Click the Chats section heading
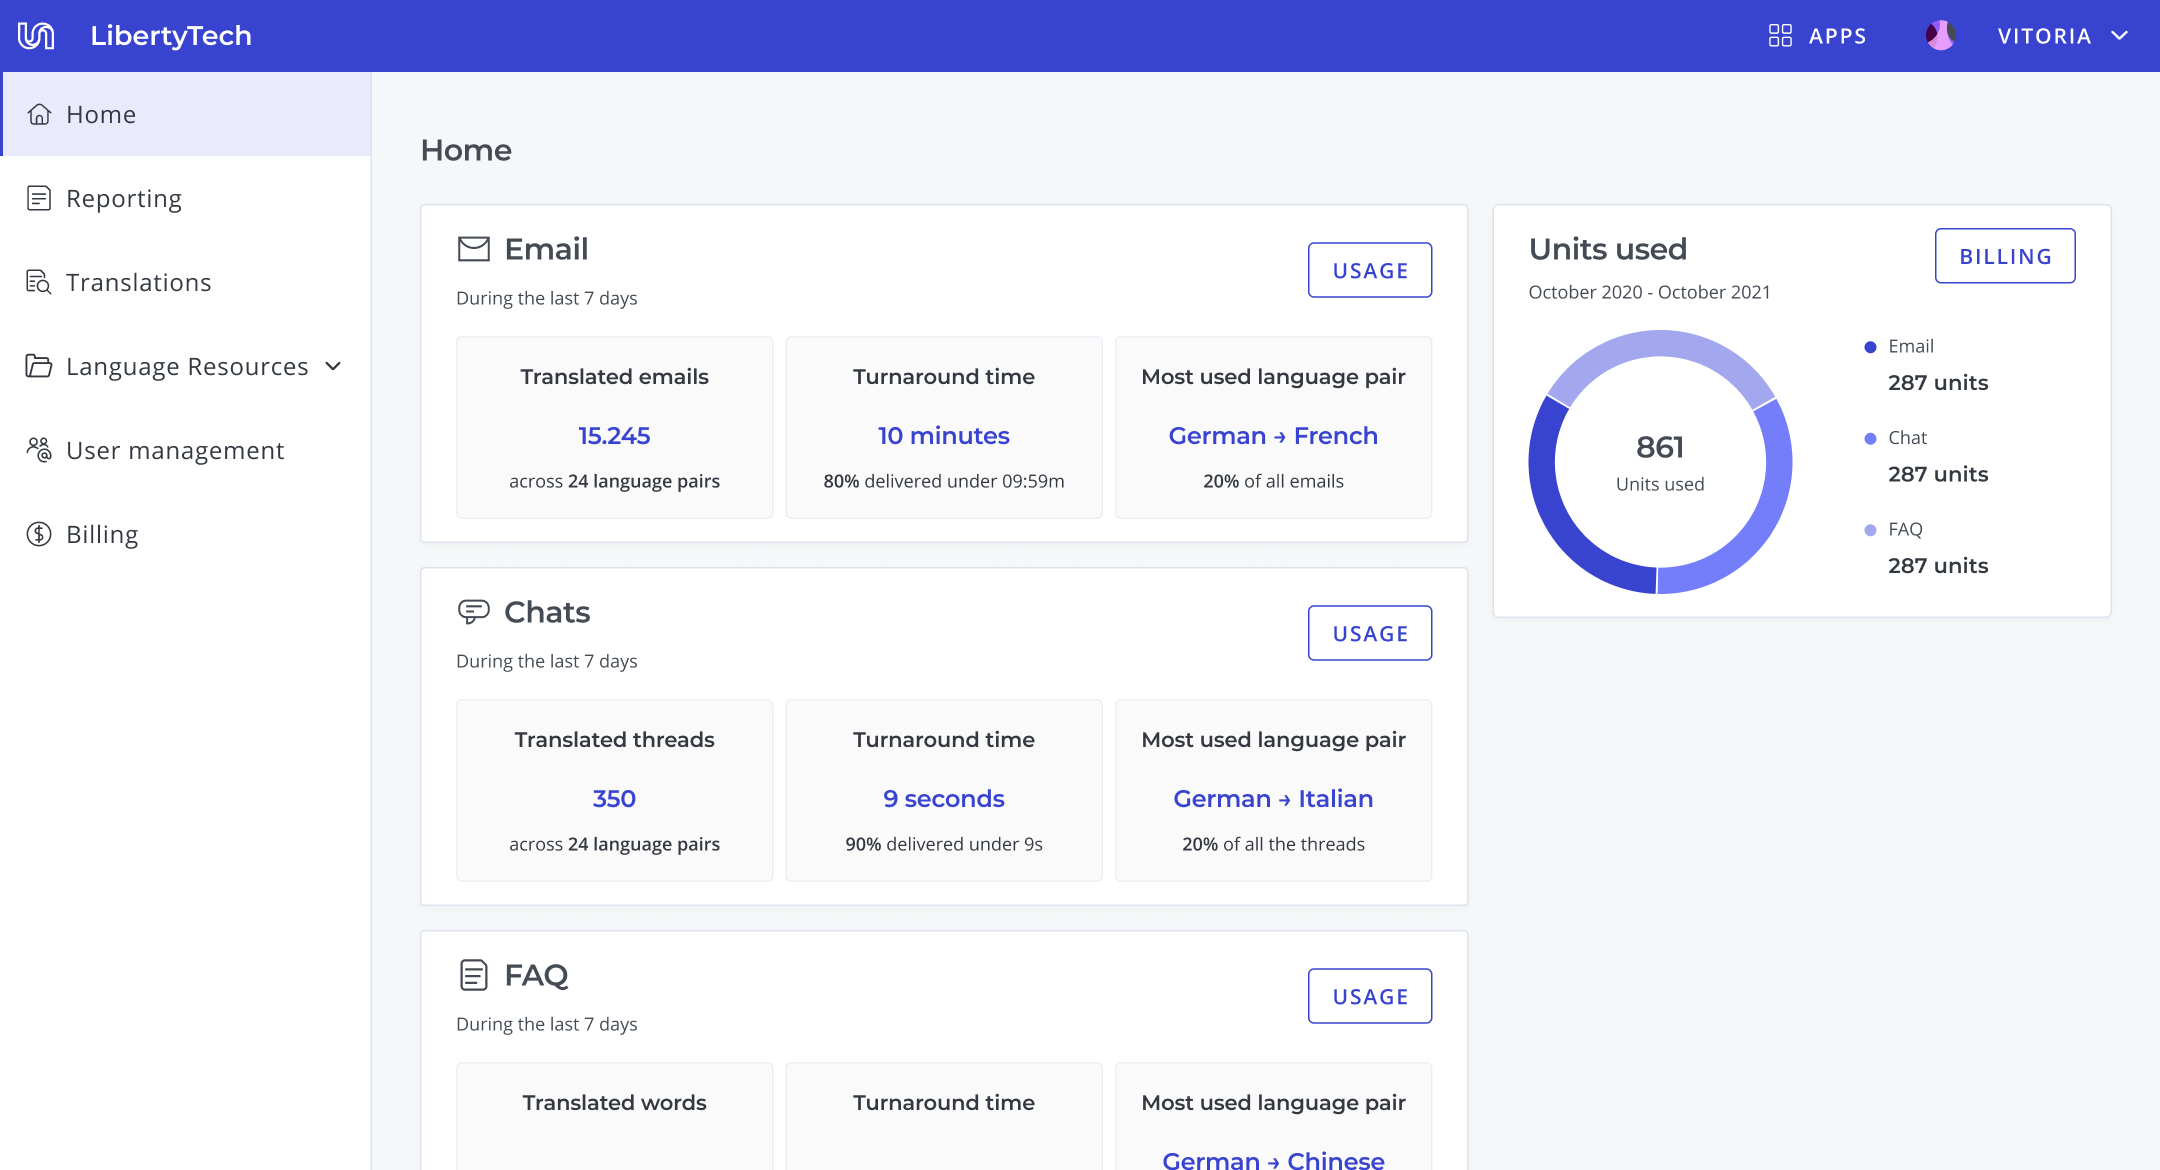2160x1170 pixels. [547, 612]
